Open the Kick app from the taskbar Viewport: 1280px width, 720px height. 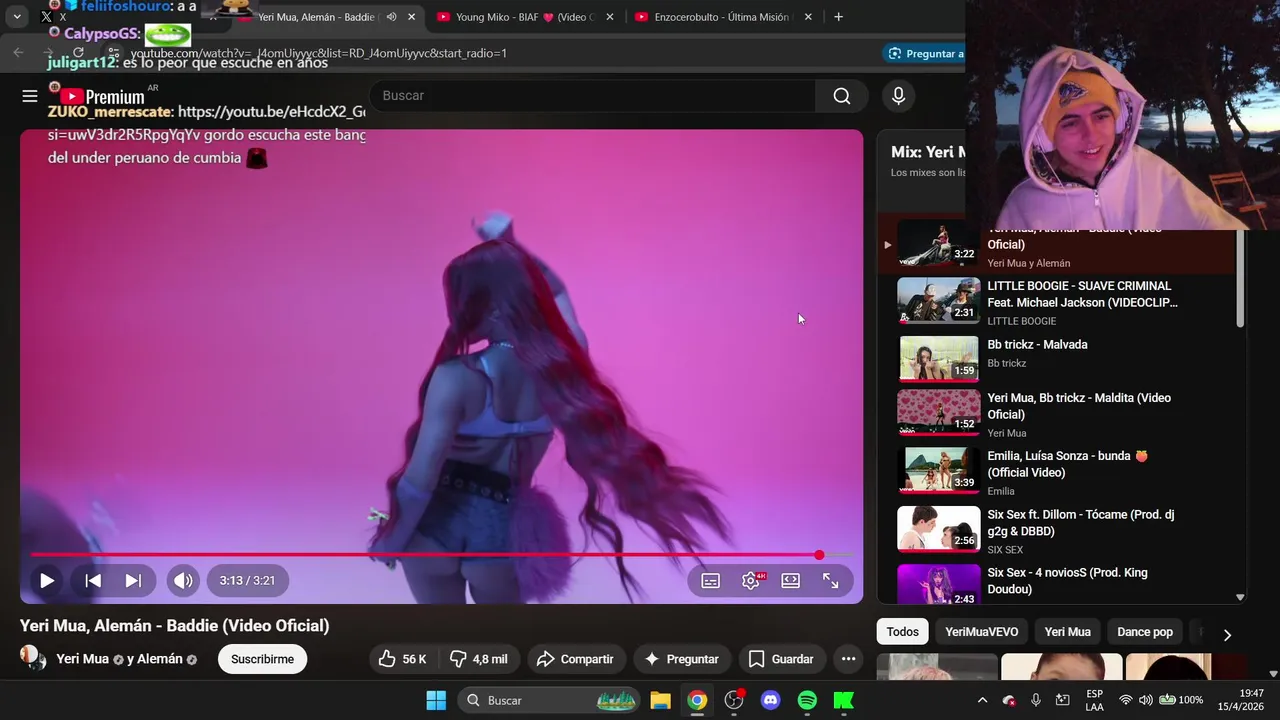click(x=844, y=700)
